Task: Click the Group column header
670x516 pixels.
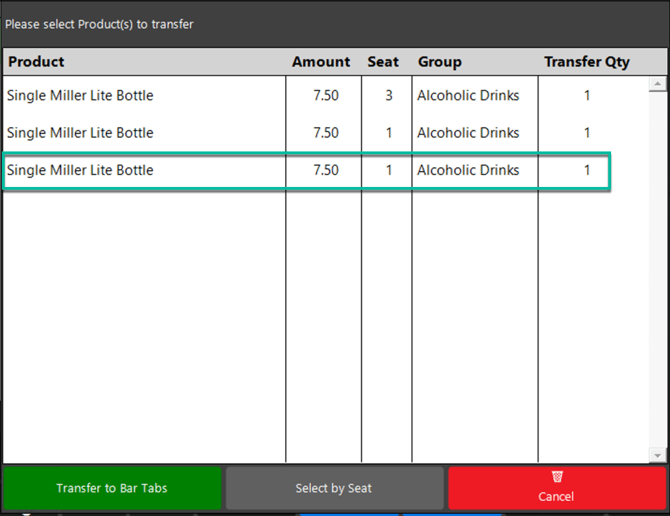Action: tap(440, 62)
